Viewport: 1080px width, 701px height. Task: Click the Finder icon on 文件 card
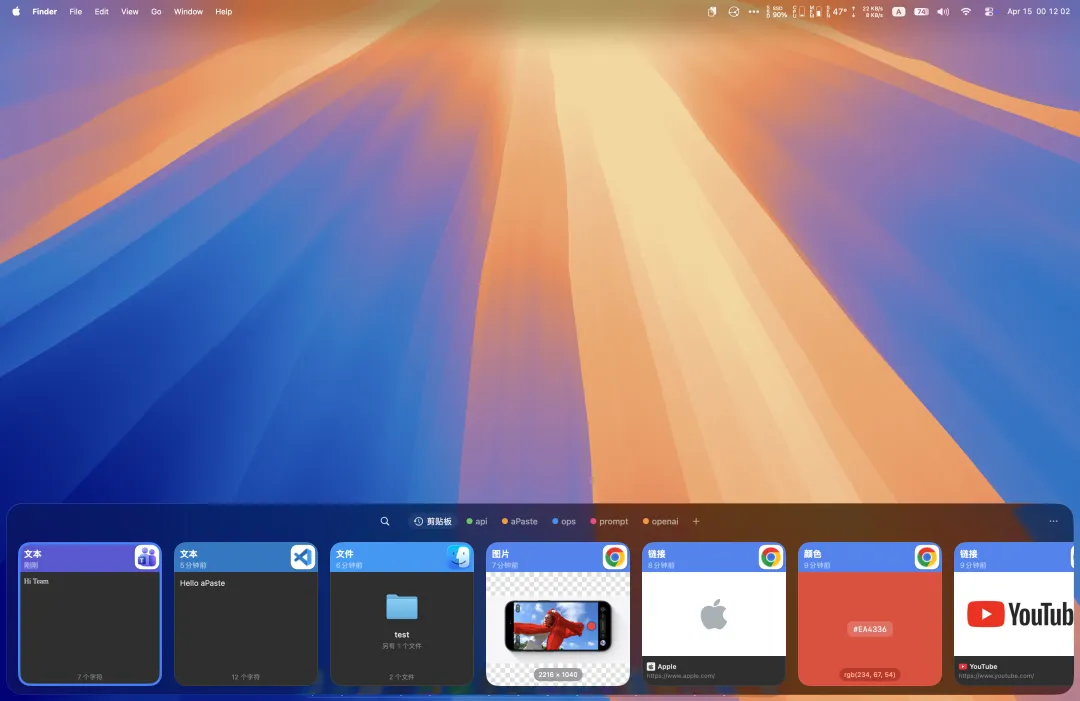point(459,557)
